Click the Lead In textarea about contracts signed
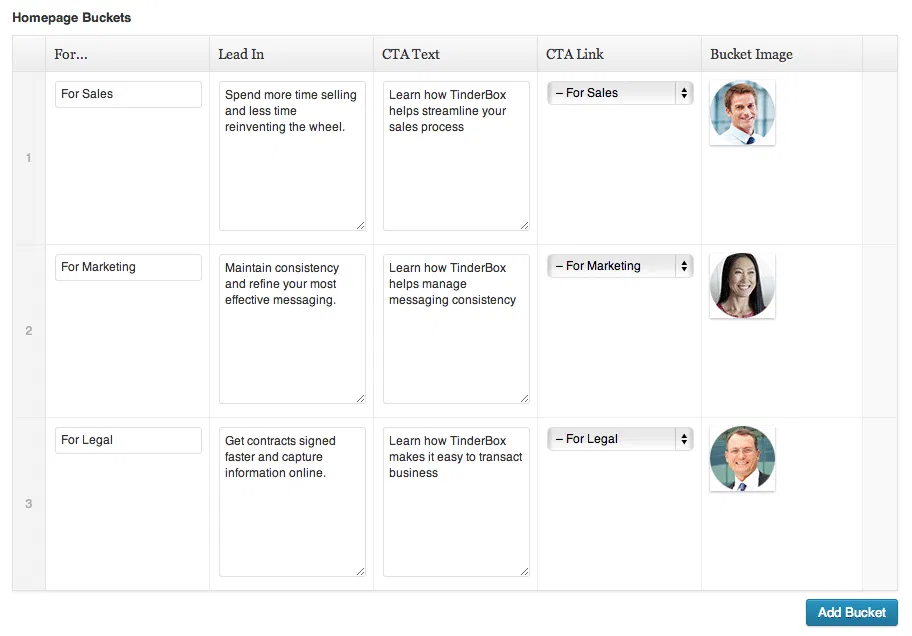912x636 pixels. coord(292,502)
